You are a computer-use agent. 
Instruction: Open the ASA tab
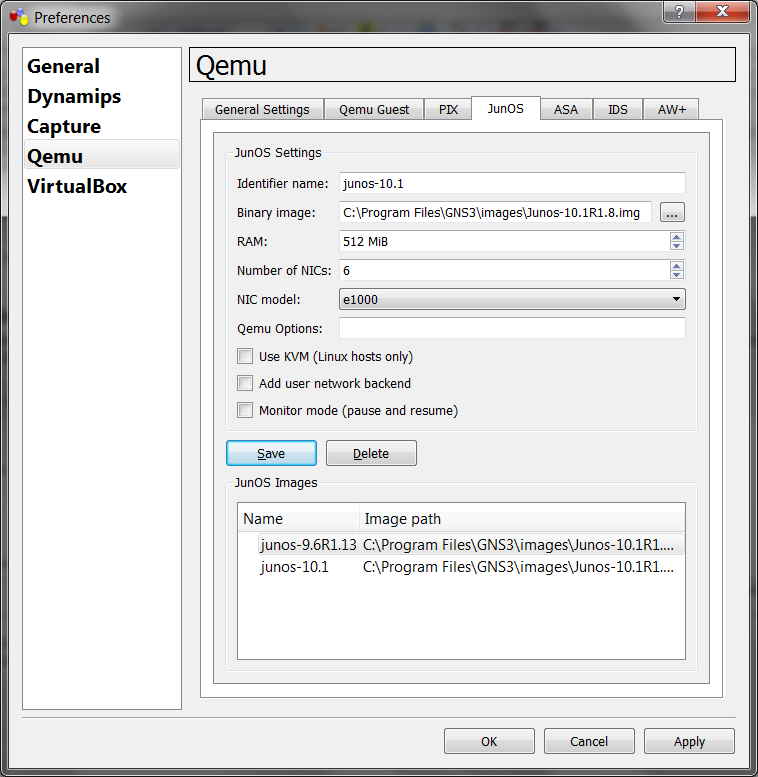pyautogui.click(x=566, y=110)
